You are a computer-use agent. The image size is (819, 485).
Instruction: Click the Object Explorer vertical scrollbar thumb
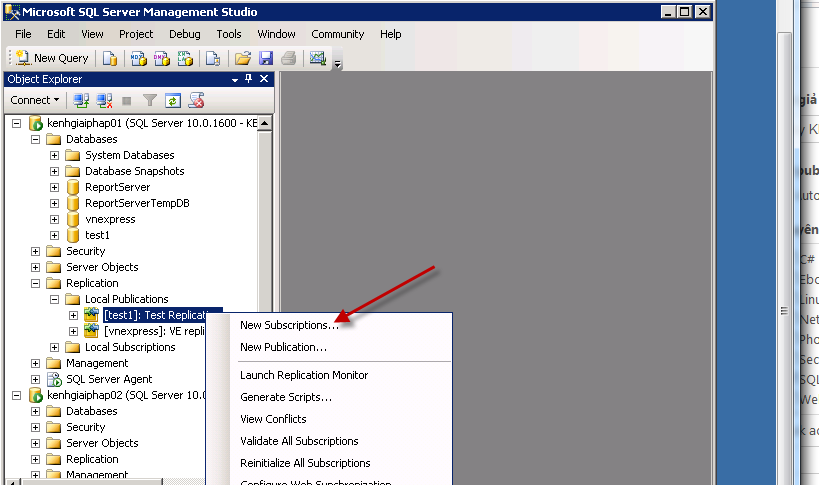pyautogui.click(x=265, y=222)
